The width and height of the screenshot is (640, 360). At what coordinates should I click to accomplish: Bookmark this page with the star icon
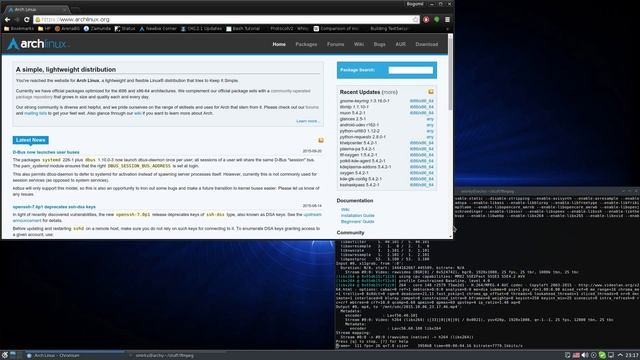pos(415,19)
